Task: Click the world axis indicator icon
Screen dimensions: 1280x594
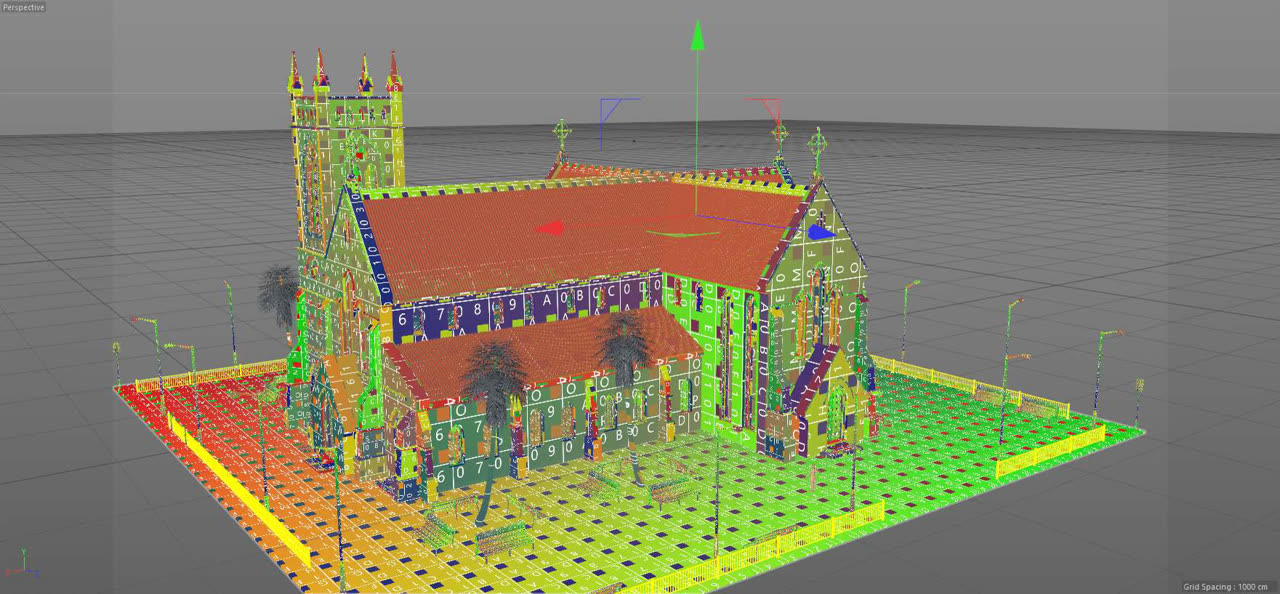Action: coord(22,565)
